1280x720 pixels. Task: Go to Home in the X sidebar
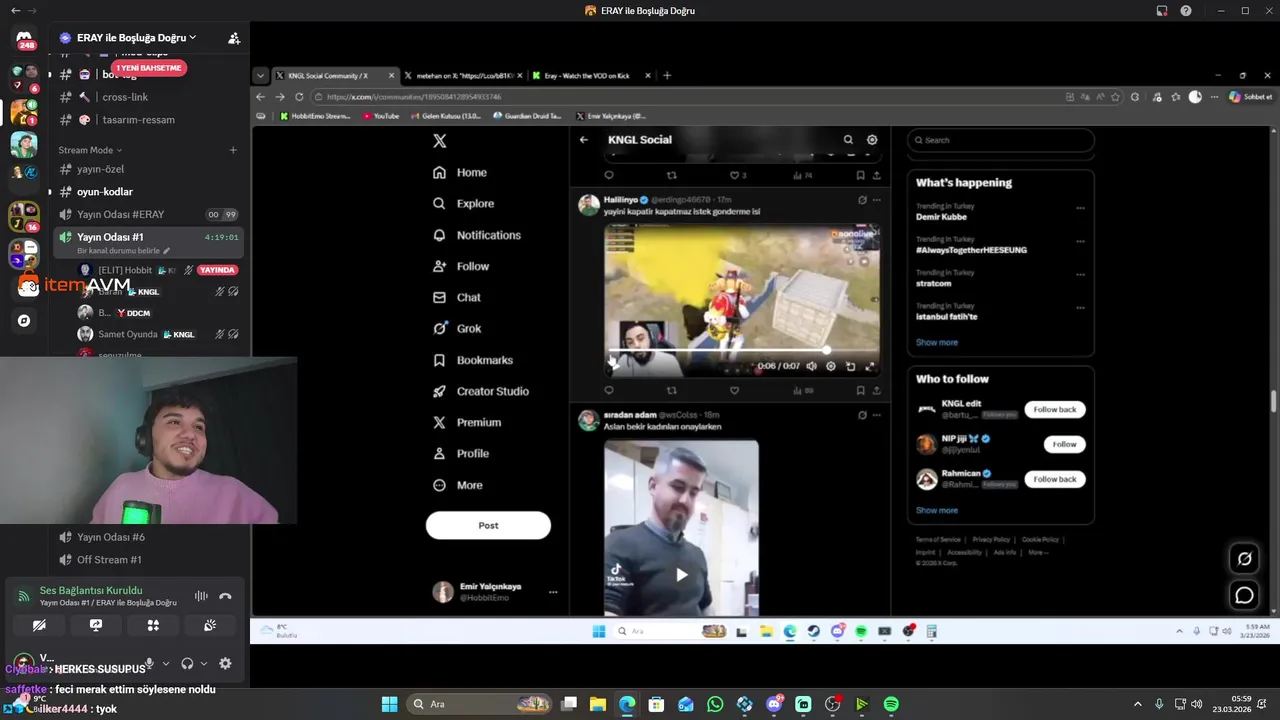[460, 173]
